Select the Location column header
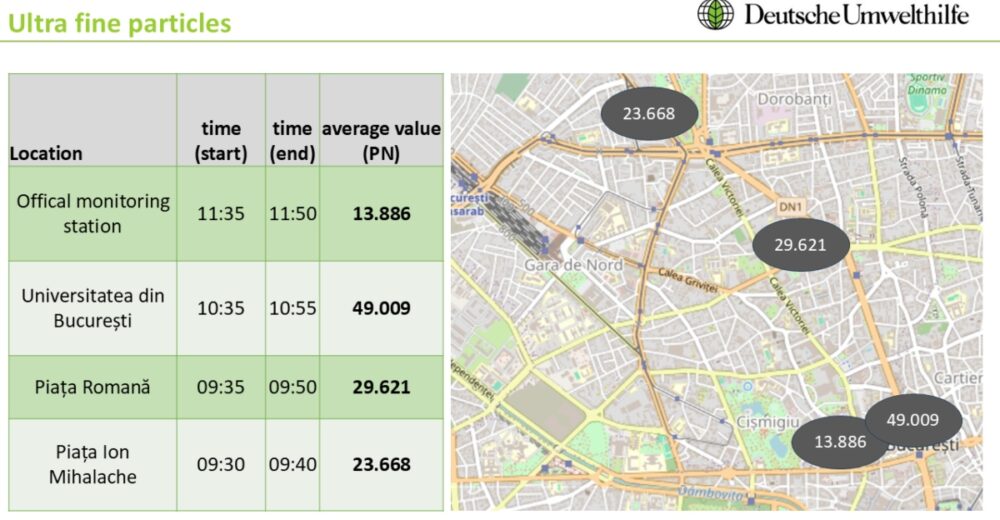The image size is (1000, 520). [46, 154]
